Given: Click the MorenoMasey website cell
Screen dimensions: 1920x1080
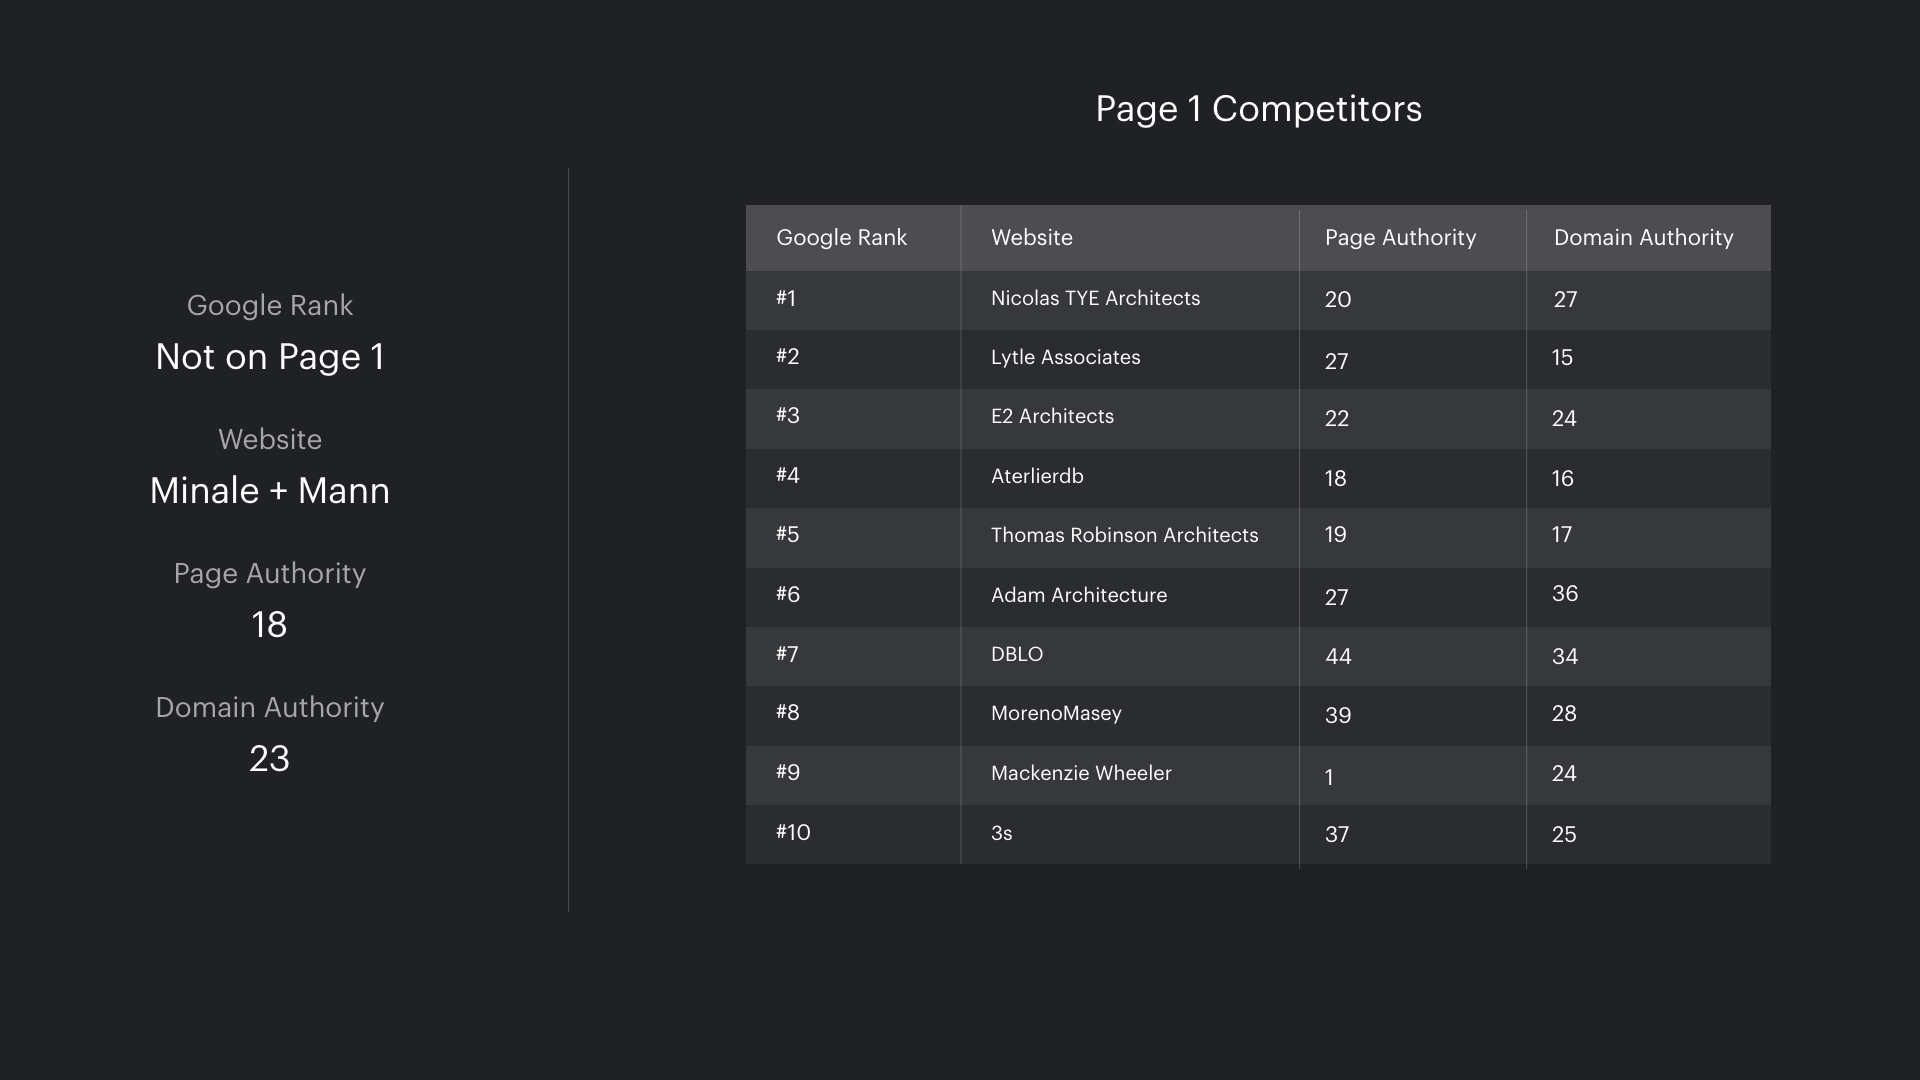Looking at the screenshot, I should coord(1056,714).
